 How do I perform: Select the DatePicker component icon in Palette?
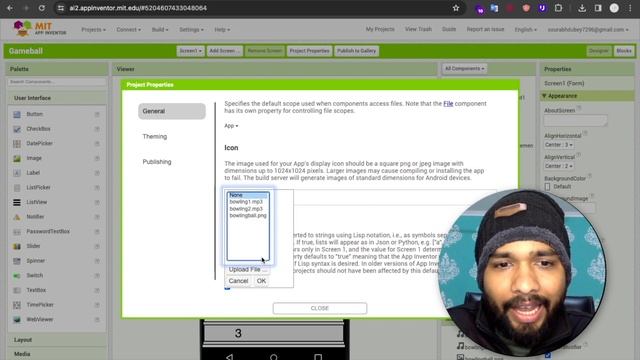click(x=17, y=144)
